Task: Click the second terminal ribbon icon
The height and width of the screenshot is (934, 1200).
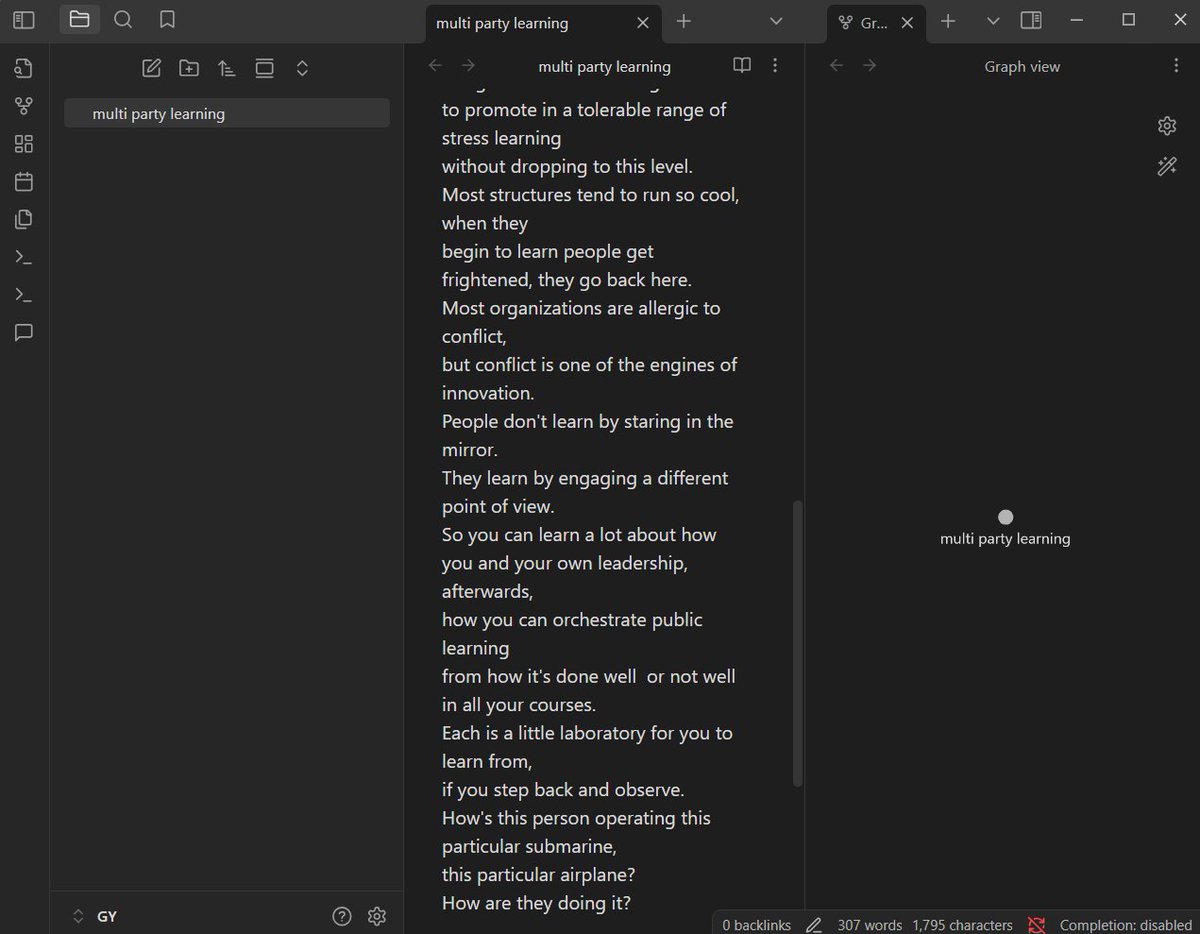Action: (24, 295)
